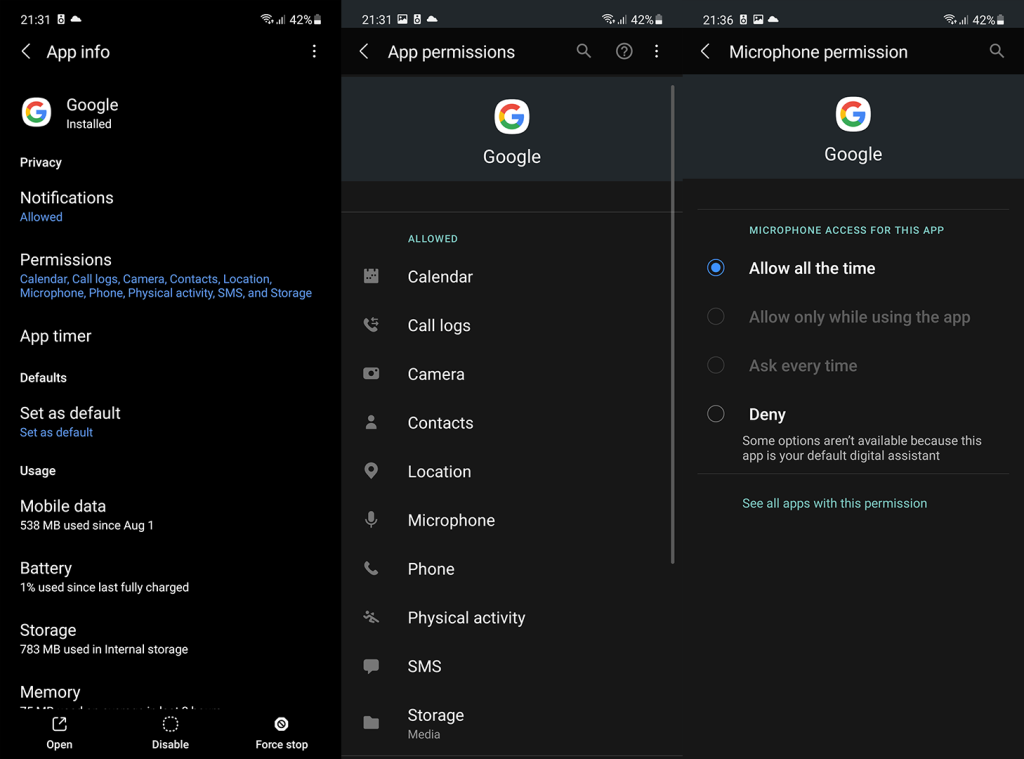Open Calendar permission label
Viewport: 1024px width, 759px height.
point(440,276)
